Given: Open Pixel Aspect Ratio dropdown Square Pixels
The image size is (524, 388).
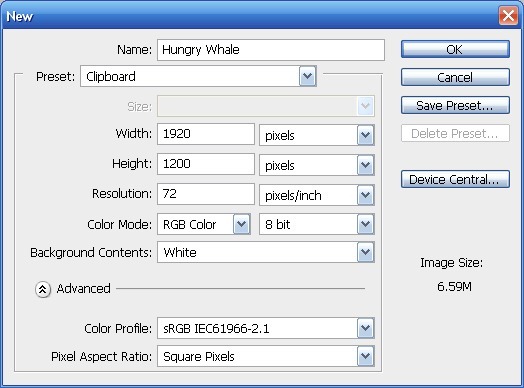Looking at the screenshot, I should pyautogui.click(x=266, y=356).
